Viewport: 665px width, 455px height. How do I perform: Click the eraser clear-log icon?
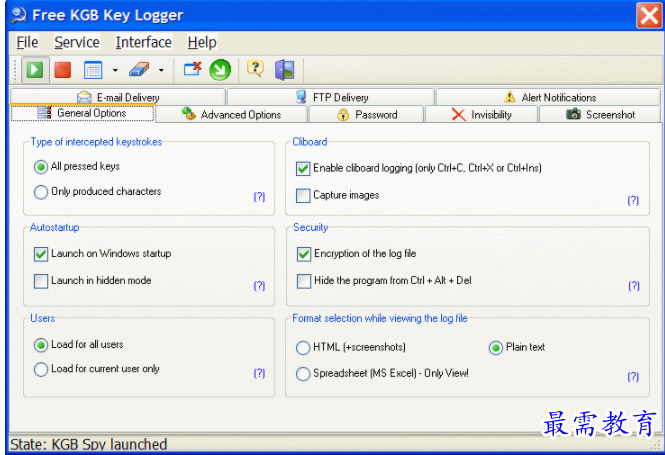pyautogui.click(x=139, y=70)
